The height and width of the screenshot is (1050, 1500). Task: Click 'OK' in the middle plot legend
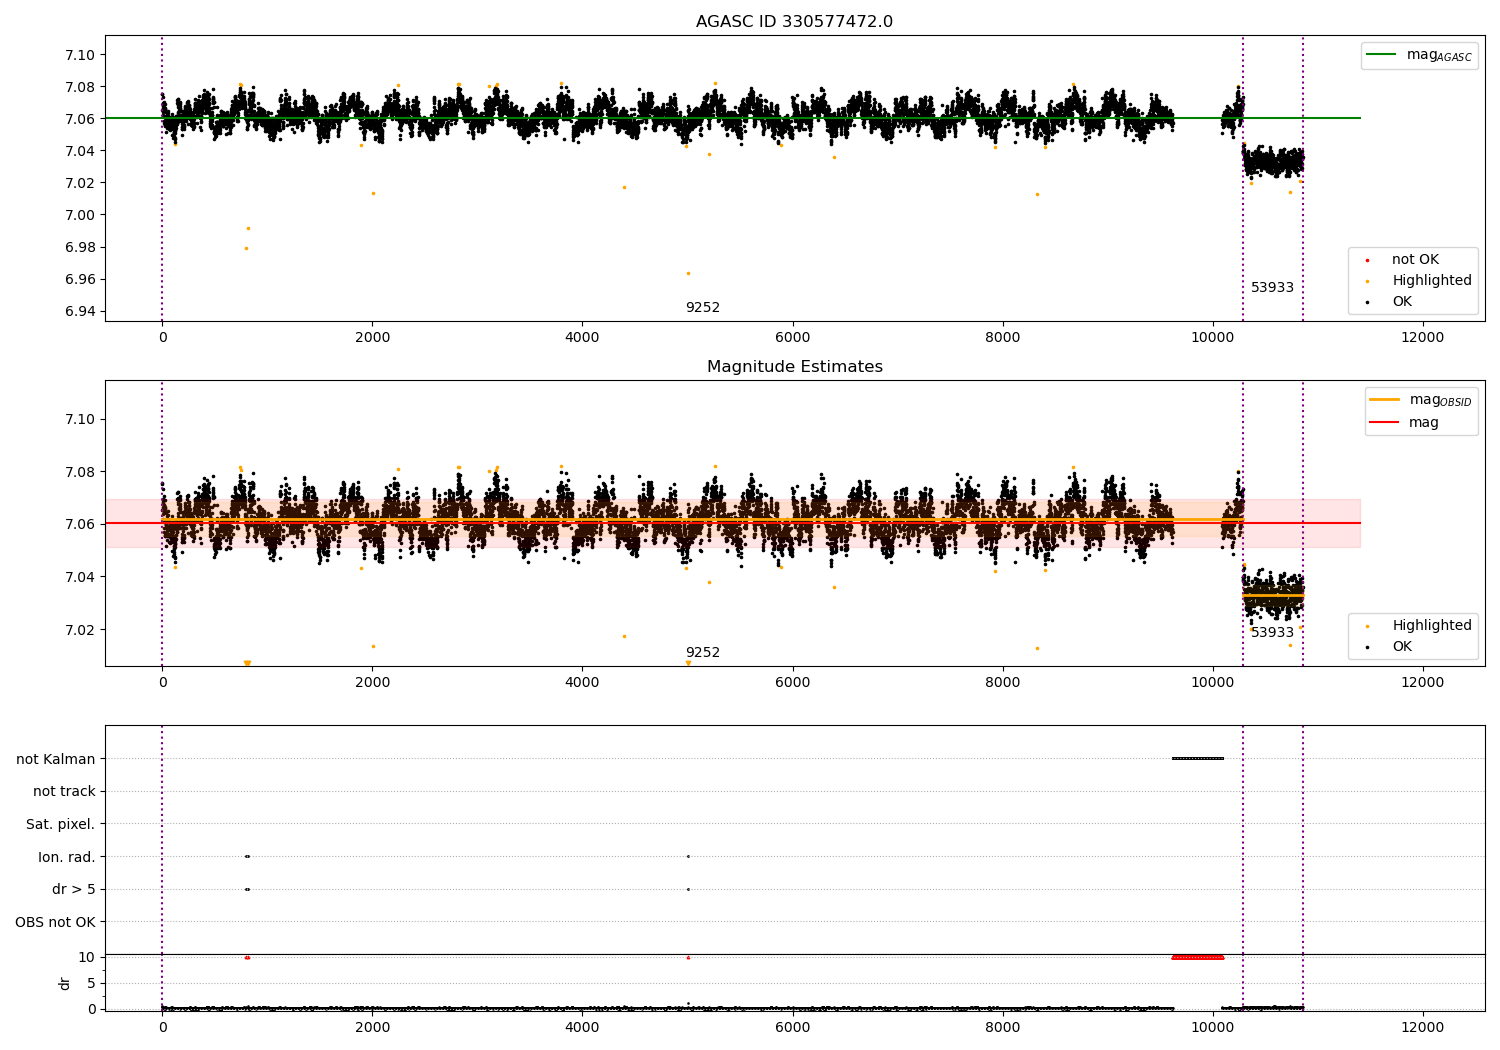coord(1402,647)
